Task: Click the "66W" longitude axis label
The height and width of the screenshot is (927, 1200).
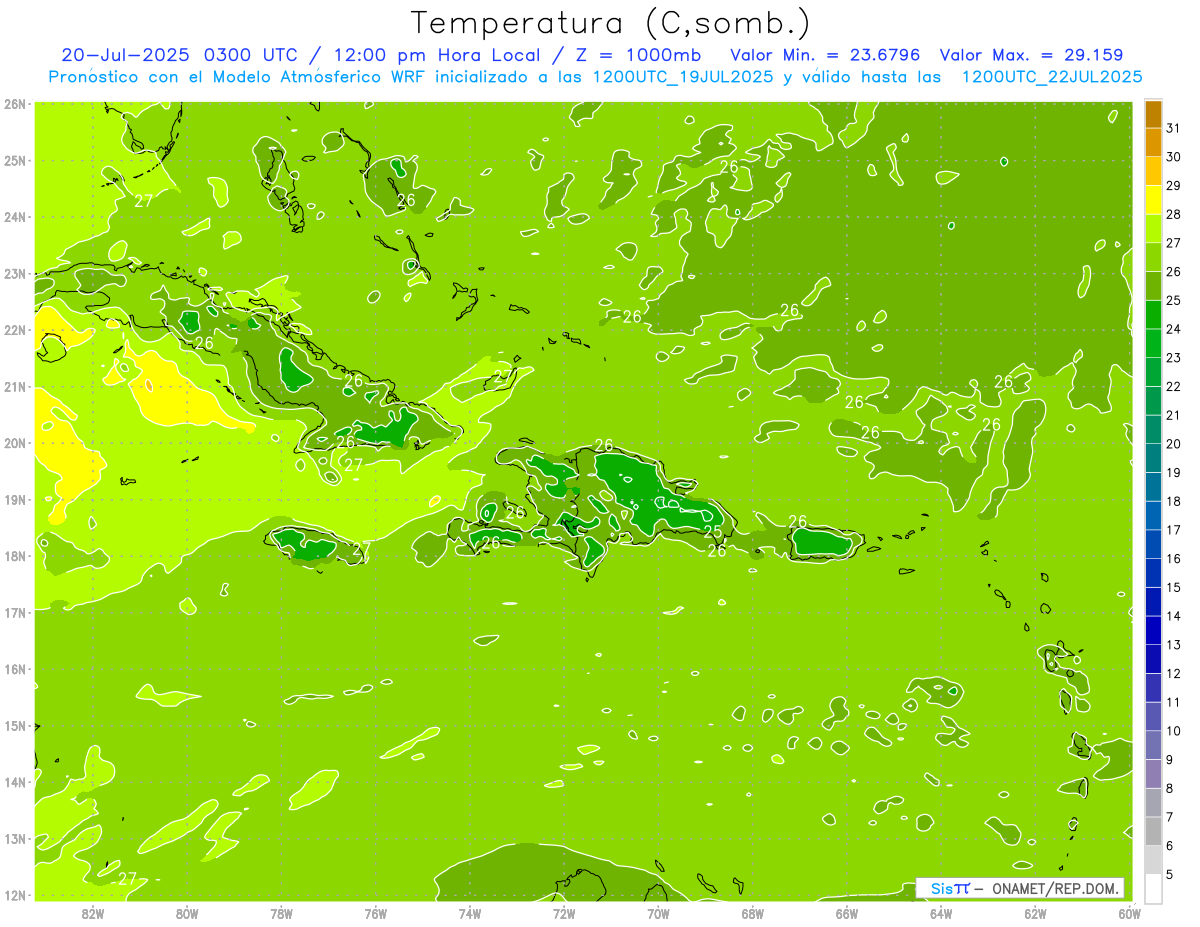Action: pyautogui.click(x=847, y=912)
